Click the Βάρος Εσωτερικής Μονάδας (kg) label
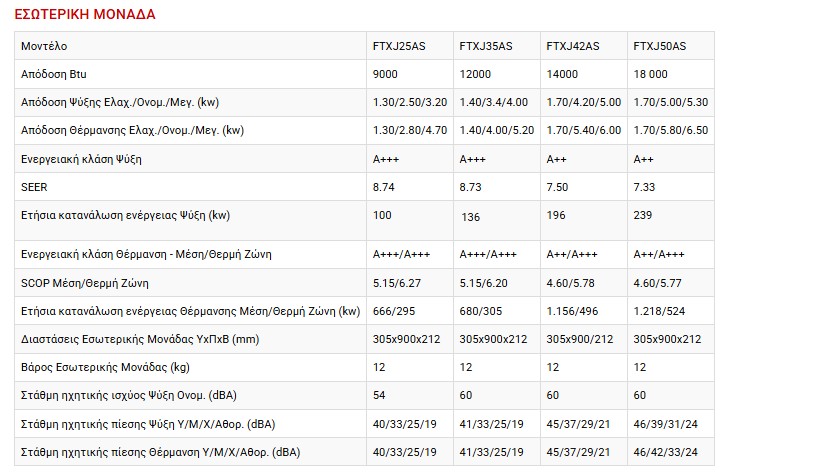 tap(105, 367)
